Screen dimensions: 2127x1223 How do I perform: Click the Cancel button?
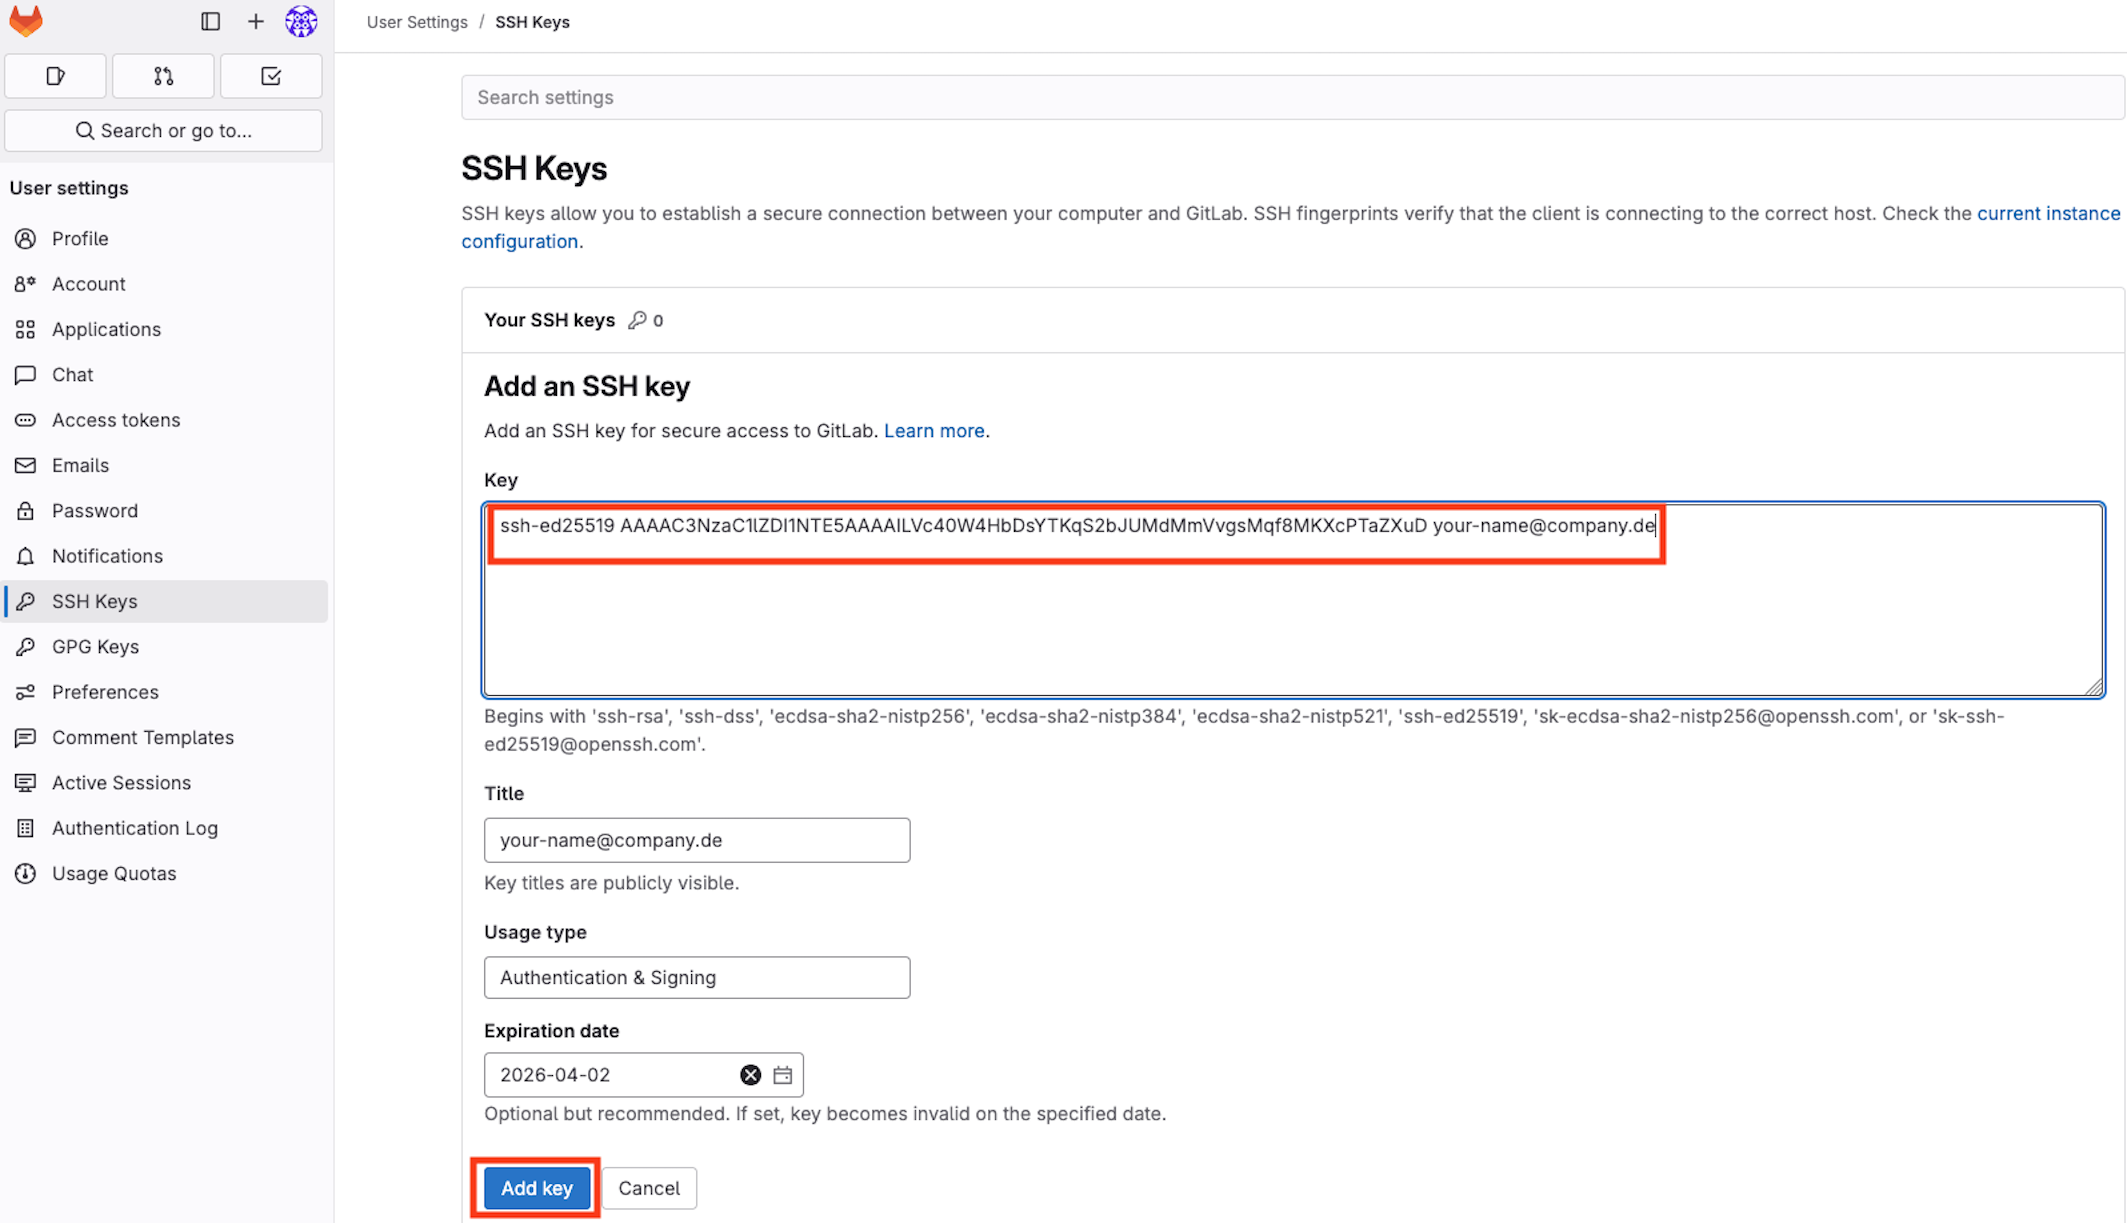point(649,1188)
